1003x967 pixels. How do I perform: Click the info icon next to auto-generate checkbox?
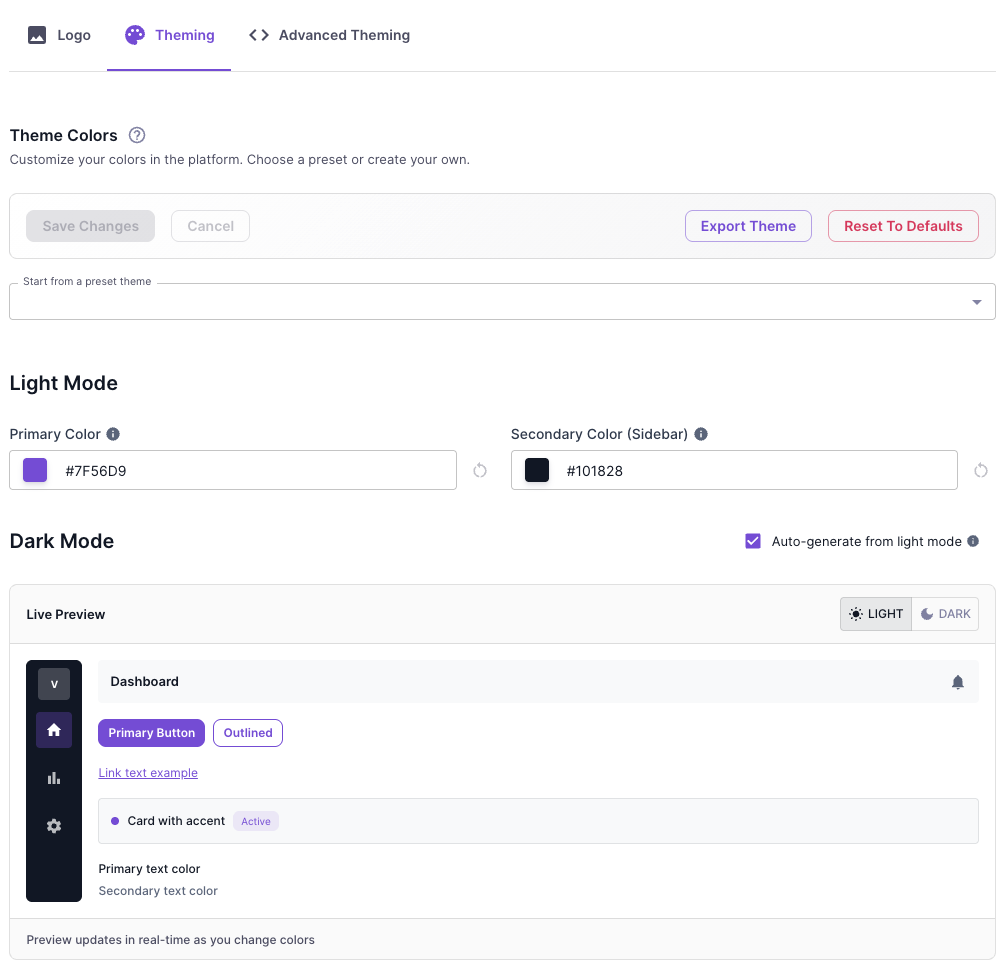[x=971, y=540]
